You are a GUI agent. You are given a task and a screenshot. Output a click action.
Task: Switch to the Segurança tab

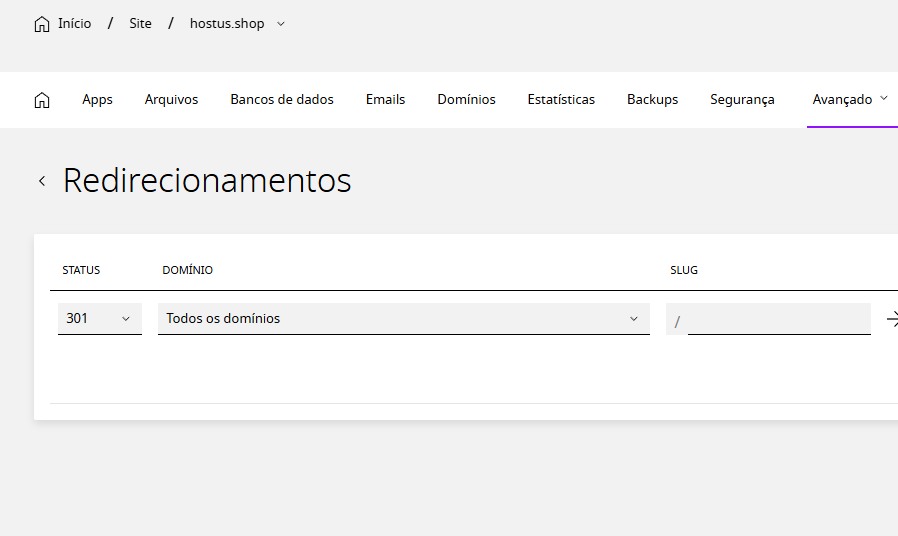[742, 100]
